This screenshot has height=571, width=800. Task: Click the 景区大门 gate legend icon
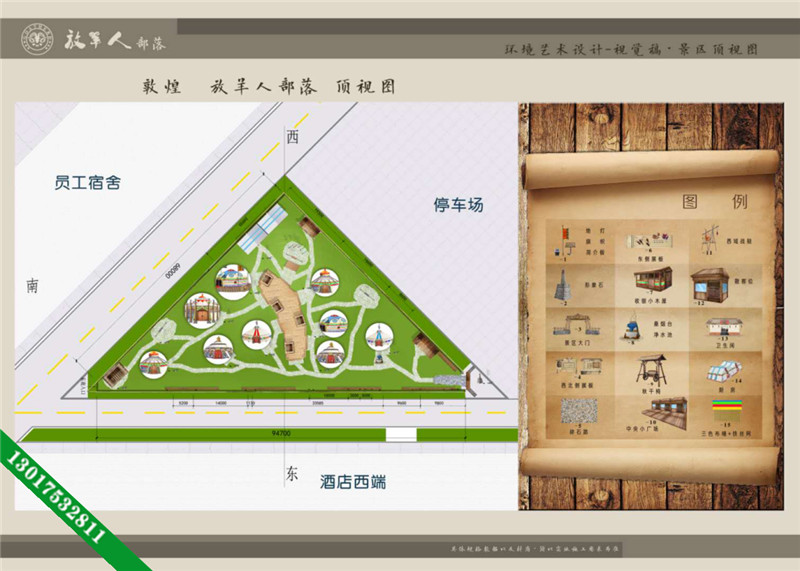577,325
